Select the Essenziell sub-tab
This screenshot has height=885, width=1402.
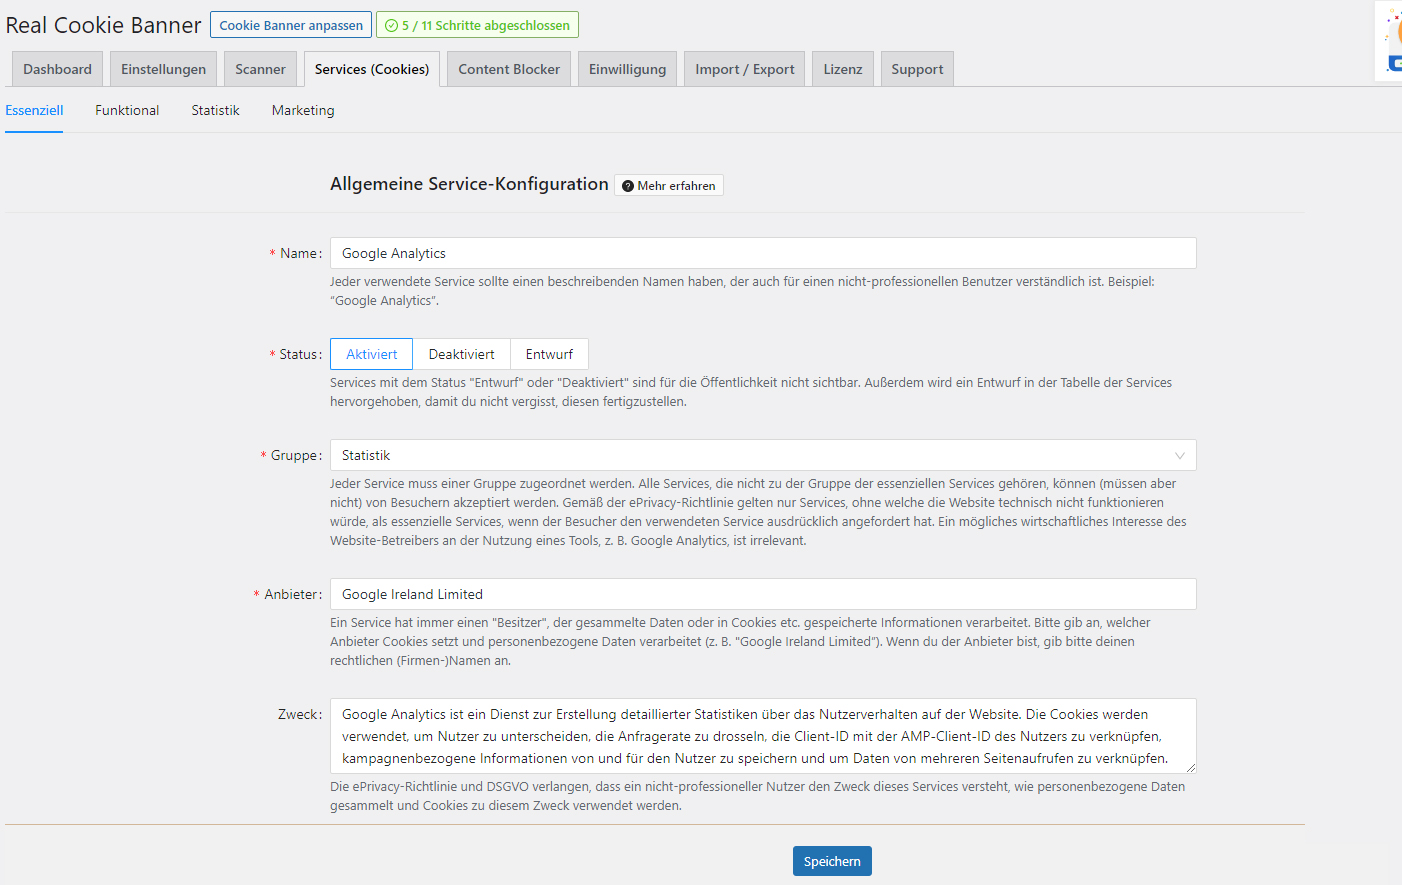(34, 111)
